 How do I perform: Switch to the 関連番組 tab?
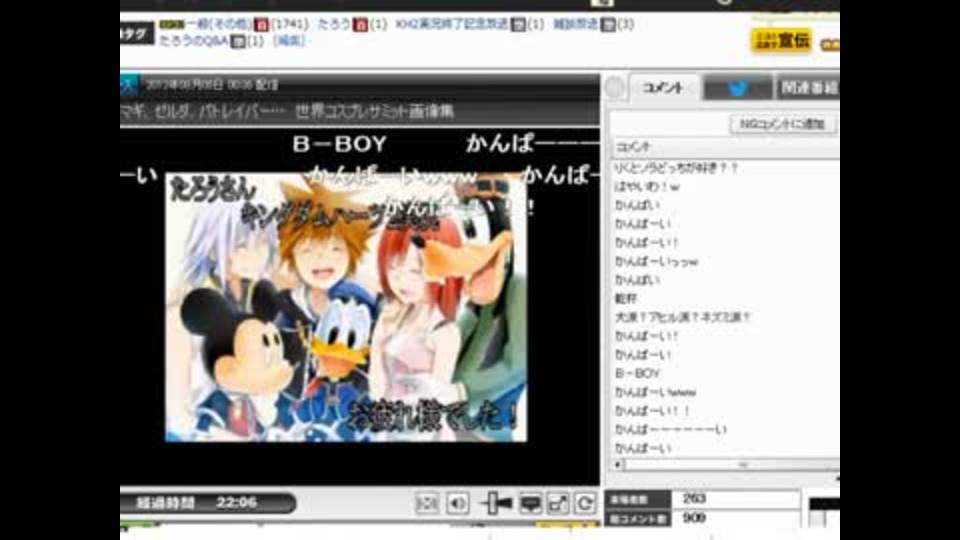click(808, 88)
